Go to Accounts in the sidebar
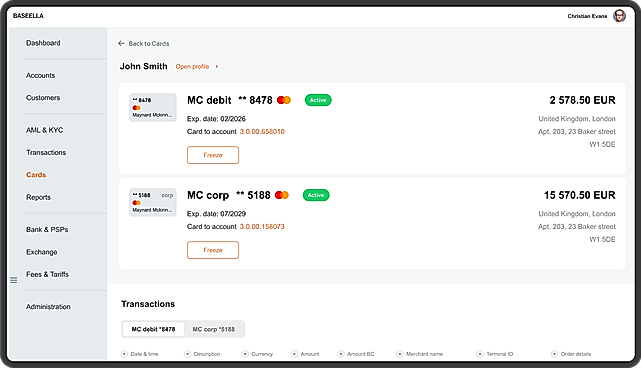Image resolution: width=641 pixels, height=368 pixels. coord(40,75)
